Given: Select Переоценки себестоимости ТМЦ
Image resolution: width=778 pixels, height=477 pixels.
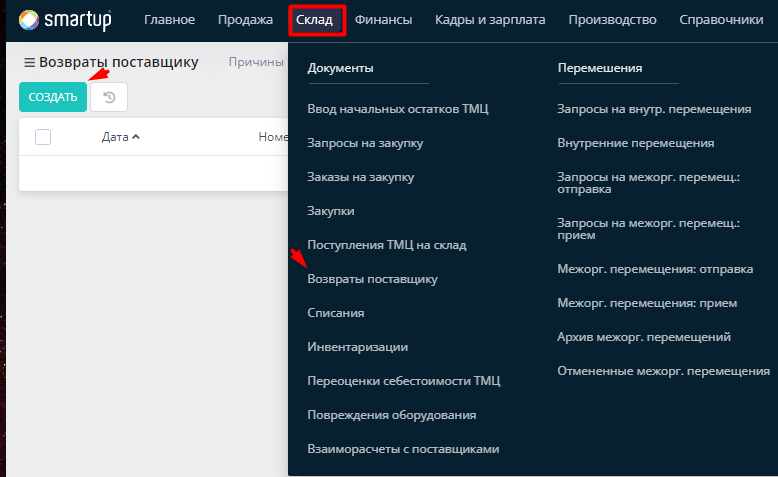Looking at the screenshot, I should click(x=404, y=381).
